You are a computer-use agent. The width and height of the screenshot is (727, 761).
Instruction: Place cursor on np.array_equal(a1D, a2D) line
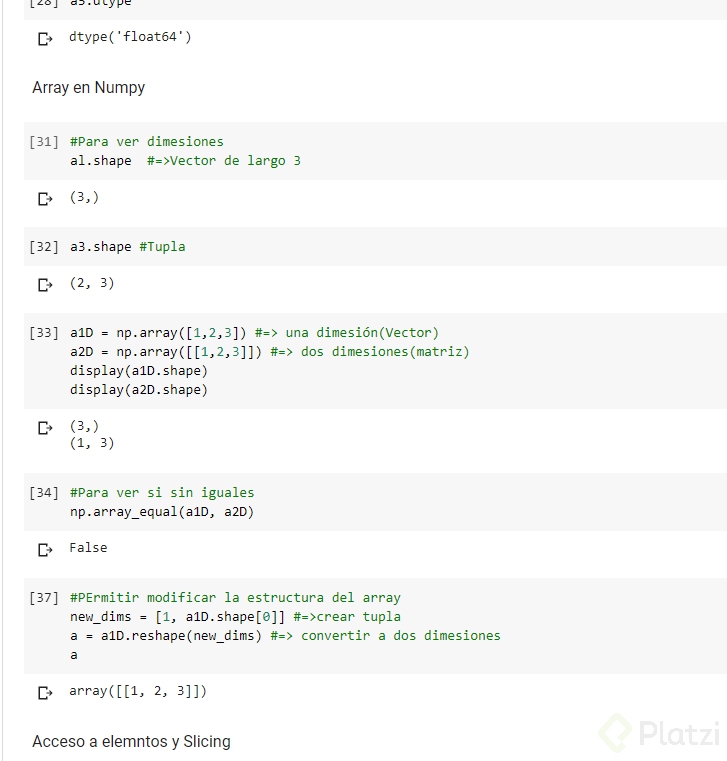click(162, 512)
